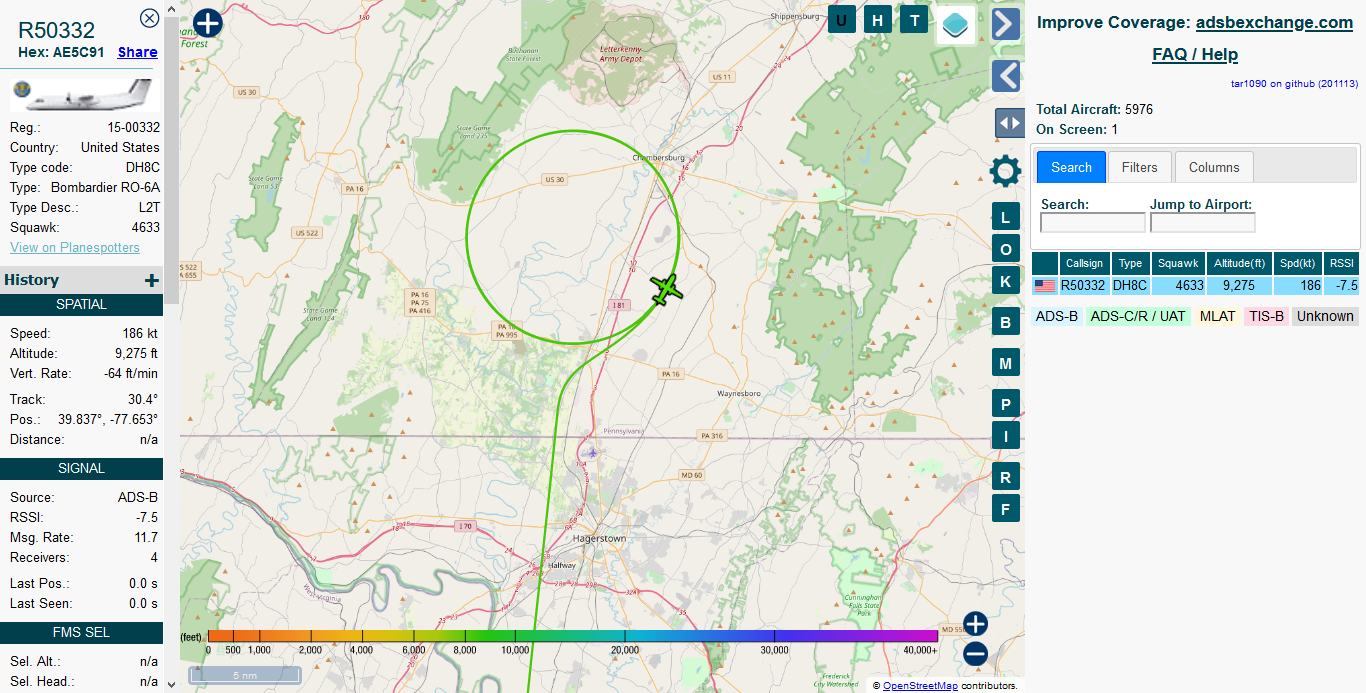Open tar1090 on github link
Image resolution: width=1366 pixels, height=693 pixels.
click(1294, 84)
